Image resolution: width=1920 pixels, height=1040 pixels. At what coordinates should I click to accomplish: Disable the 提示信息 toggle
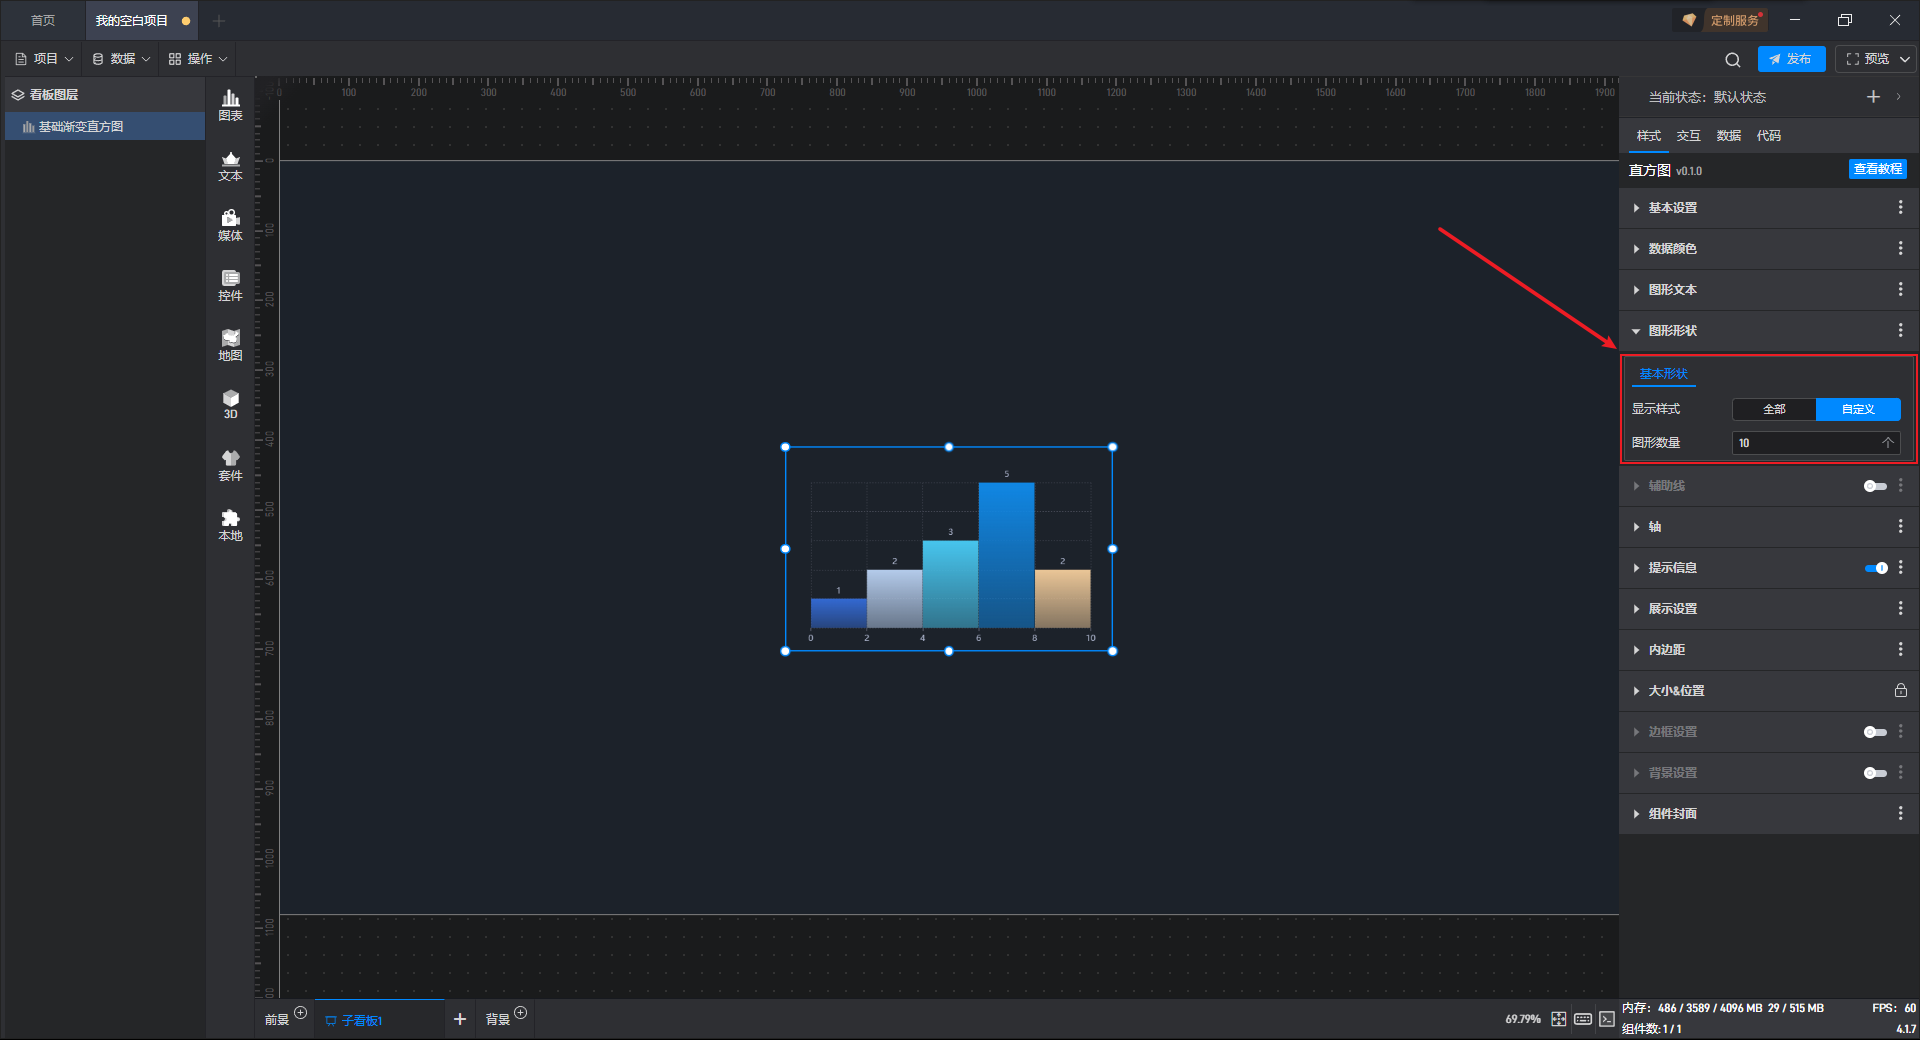click(x=1876, y=568)
